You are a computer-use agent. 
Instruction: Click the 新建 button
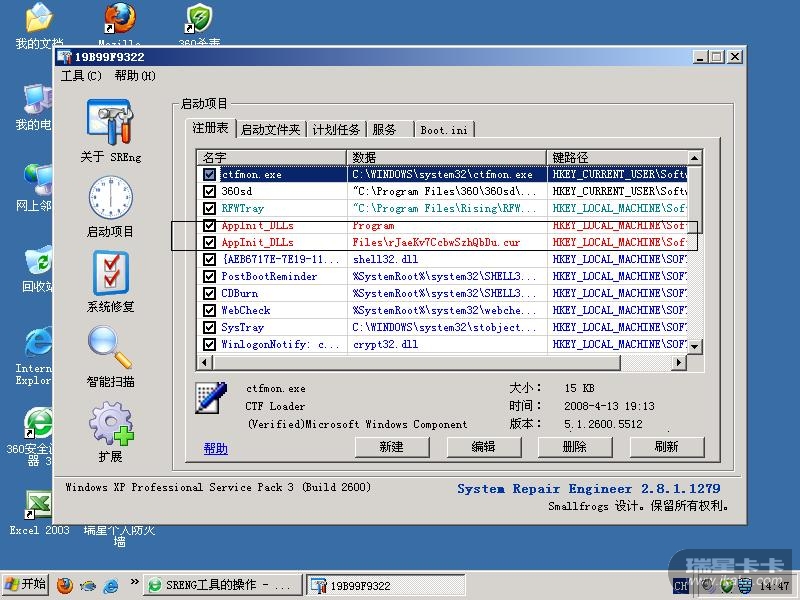(392, 447)
